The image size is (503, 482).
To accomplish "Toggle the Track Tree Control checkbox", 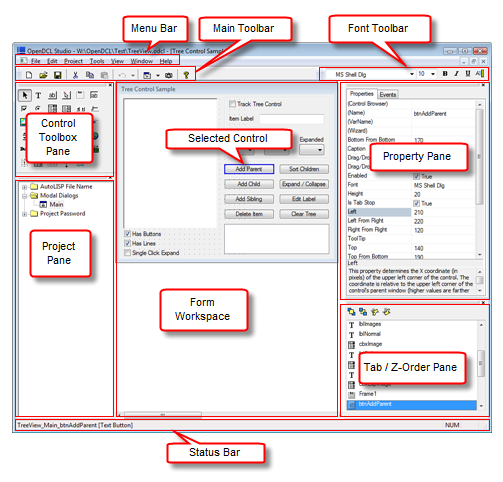I will click(232, 104).
